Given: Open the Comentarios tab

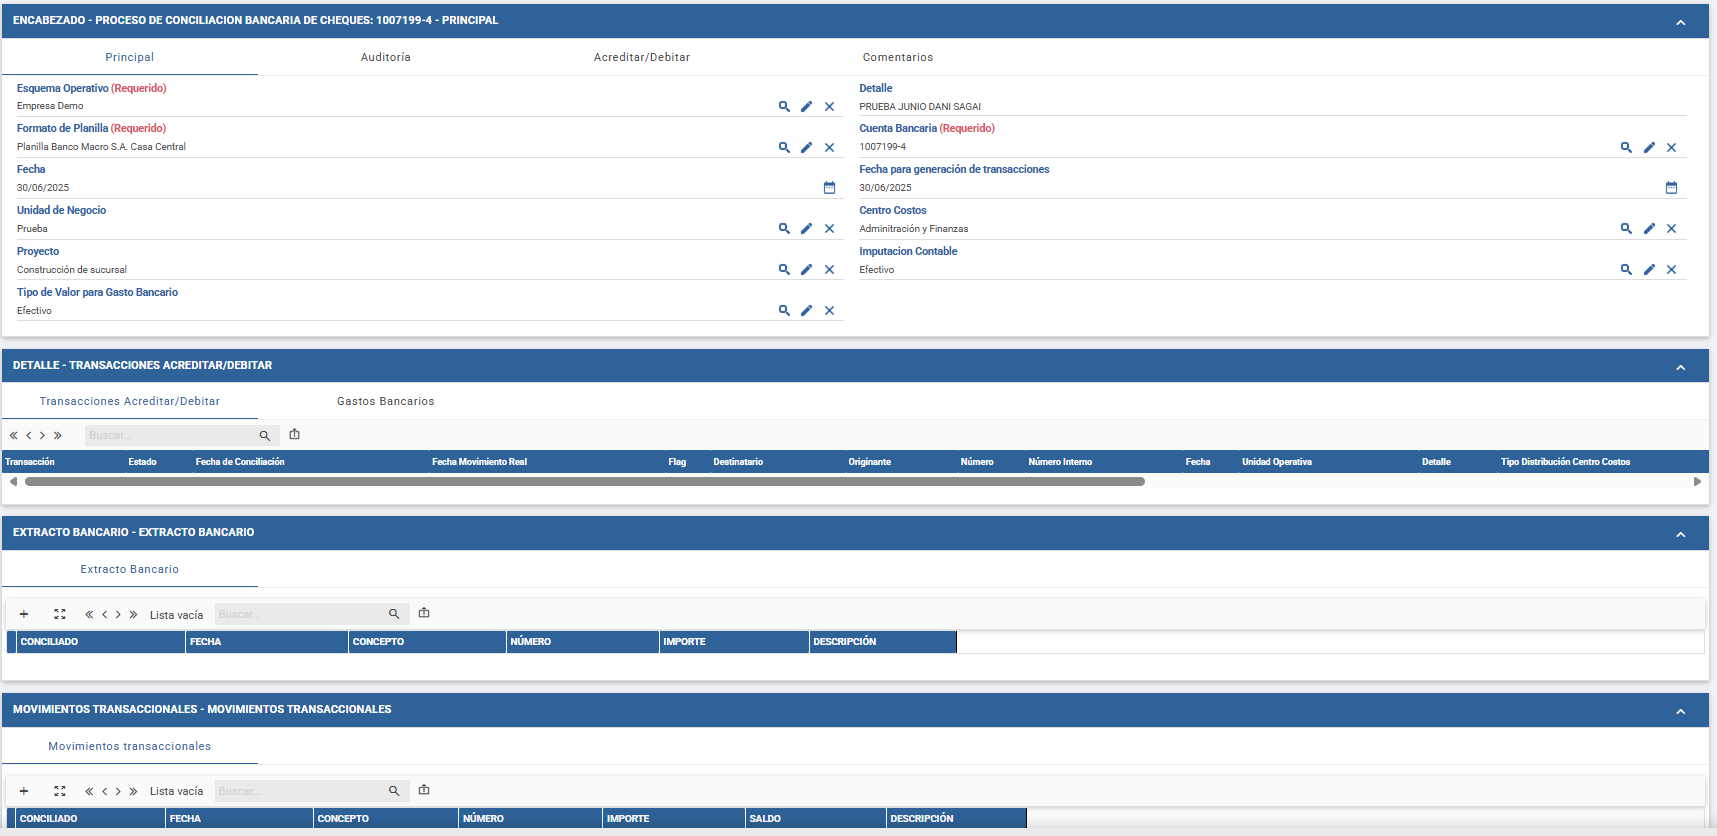Looking at the screenshot, I should (898, 57).
